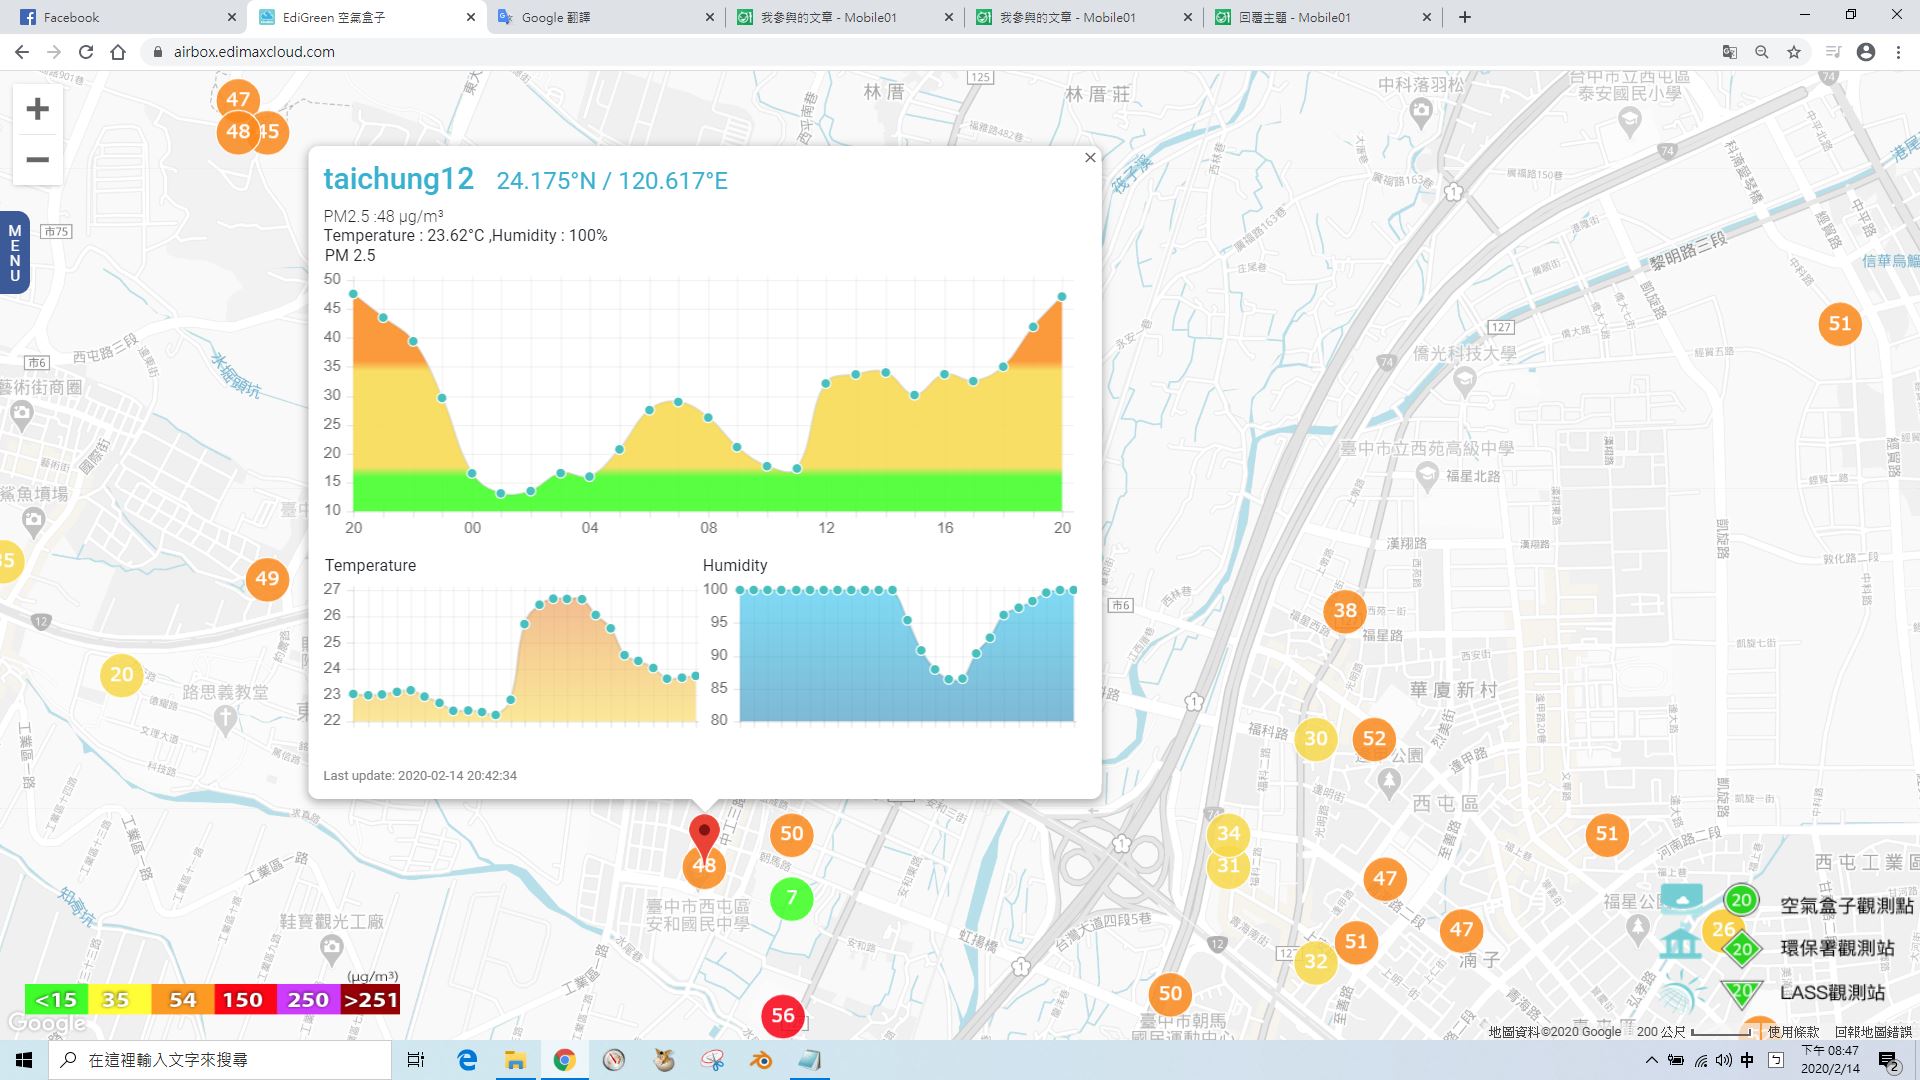1920x1080 pixels.
Task: Click the report map error link
Action: point(1873,1032)
